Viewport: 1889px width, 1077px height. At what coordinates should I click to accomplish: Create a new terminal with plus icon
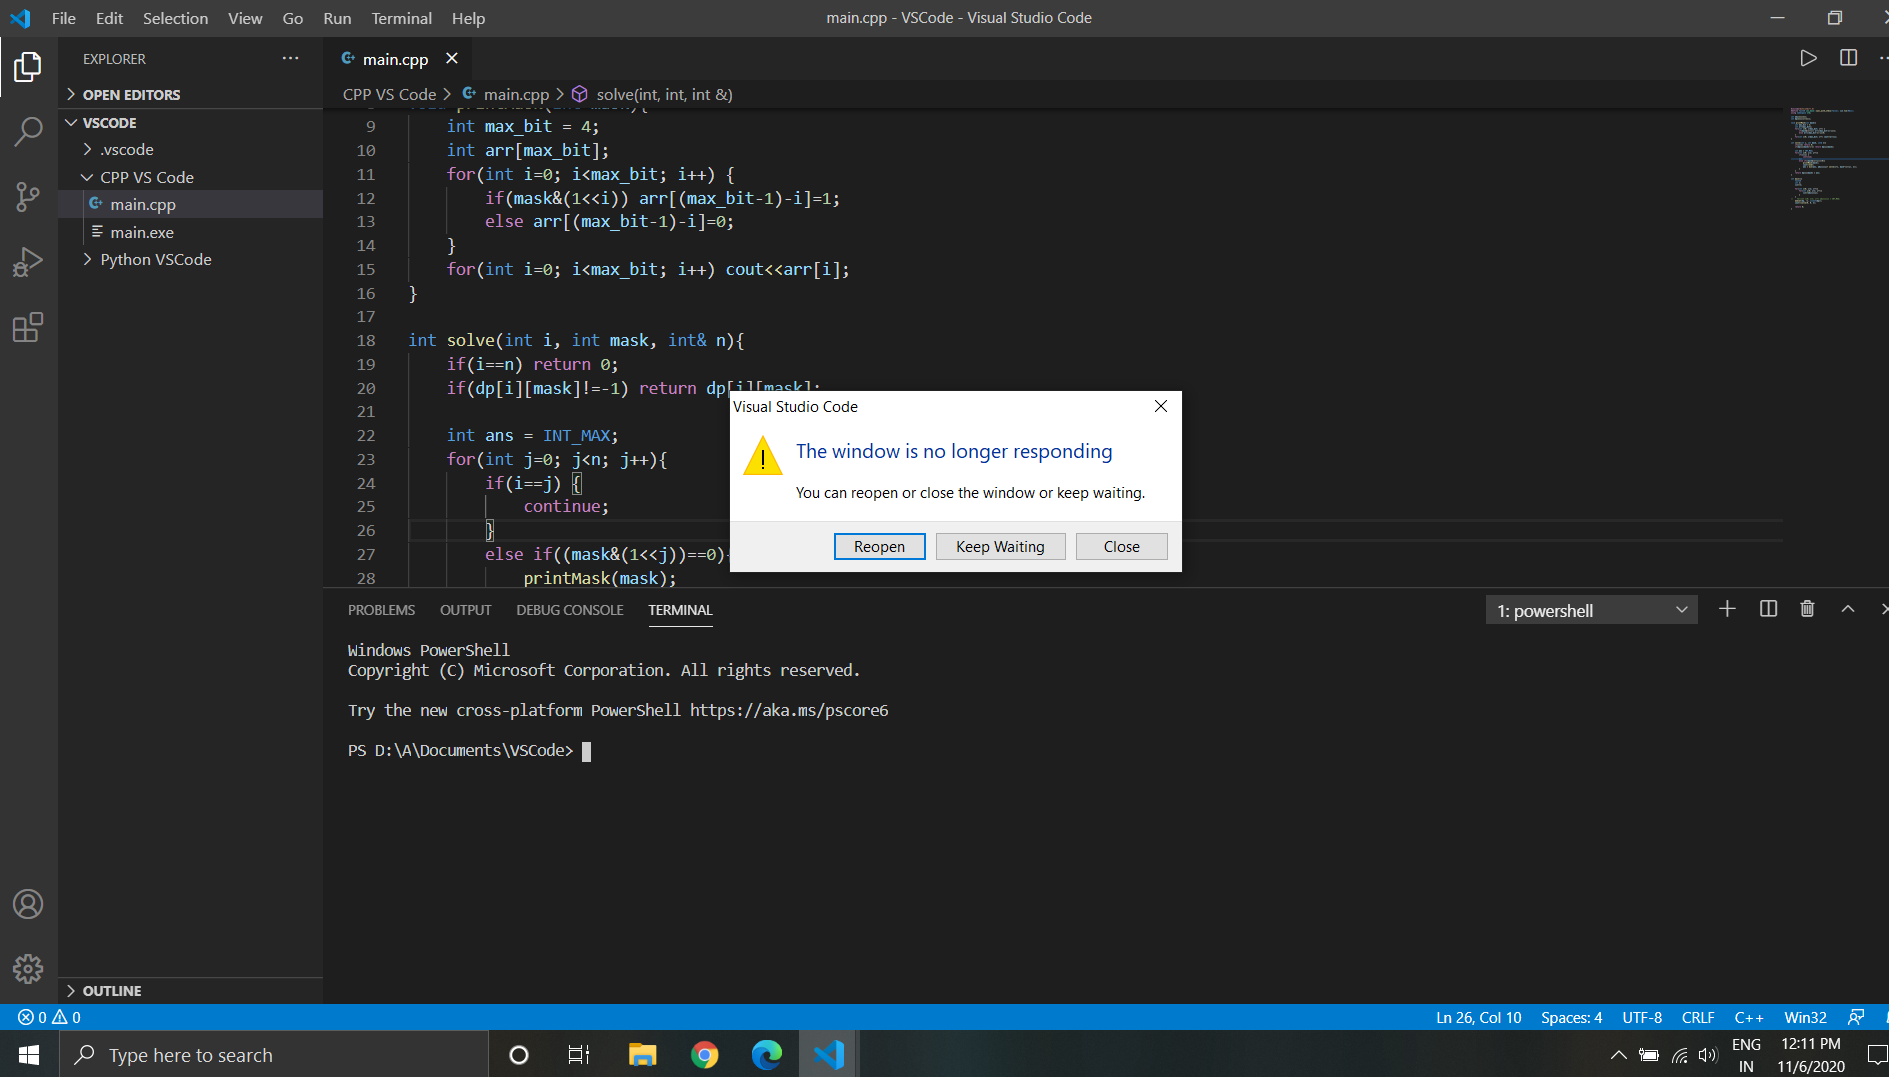(1727, 609)
